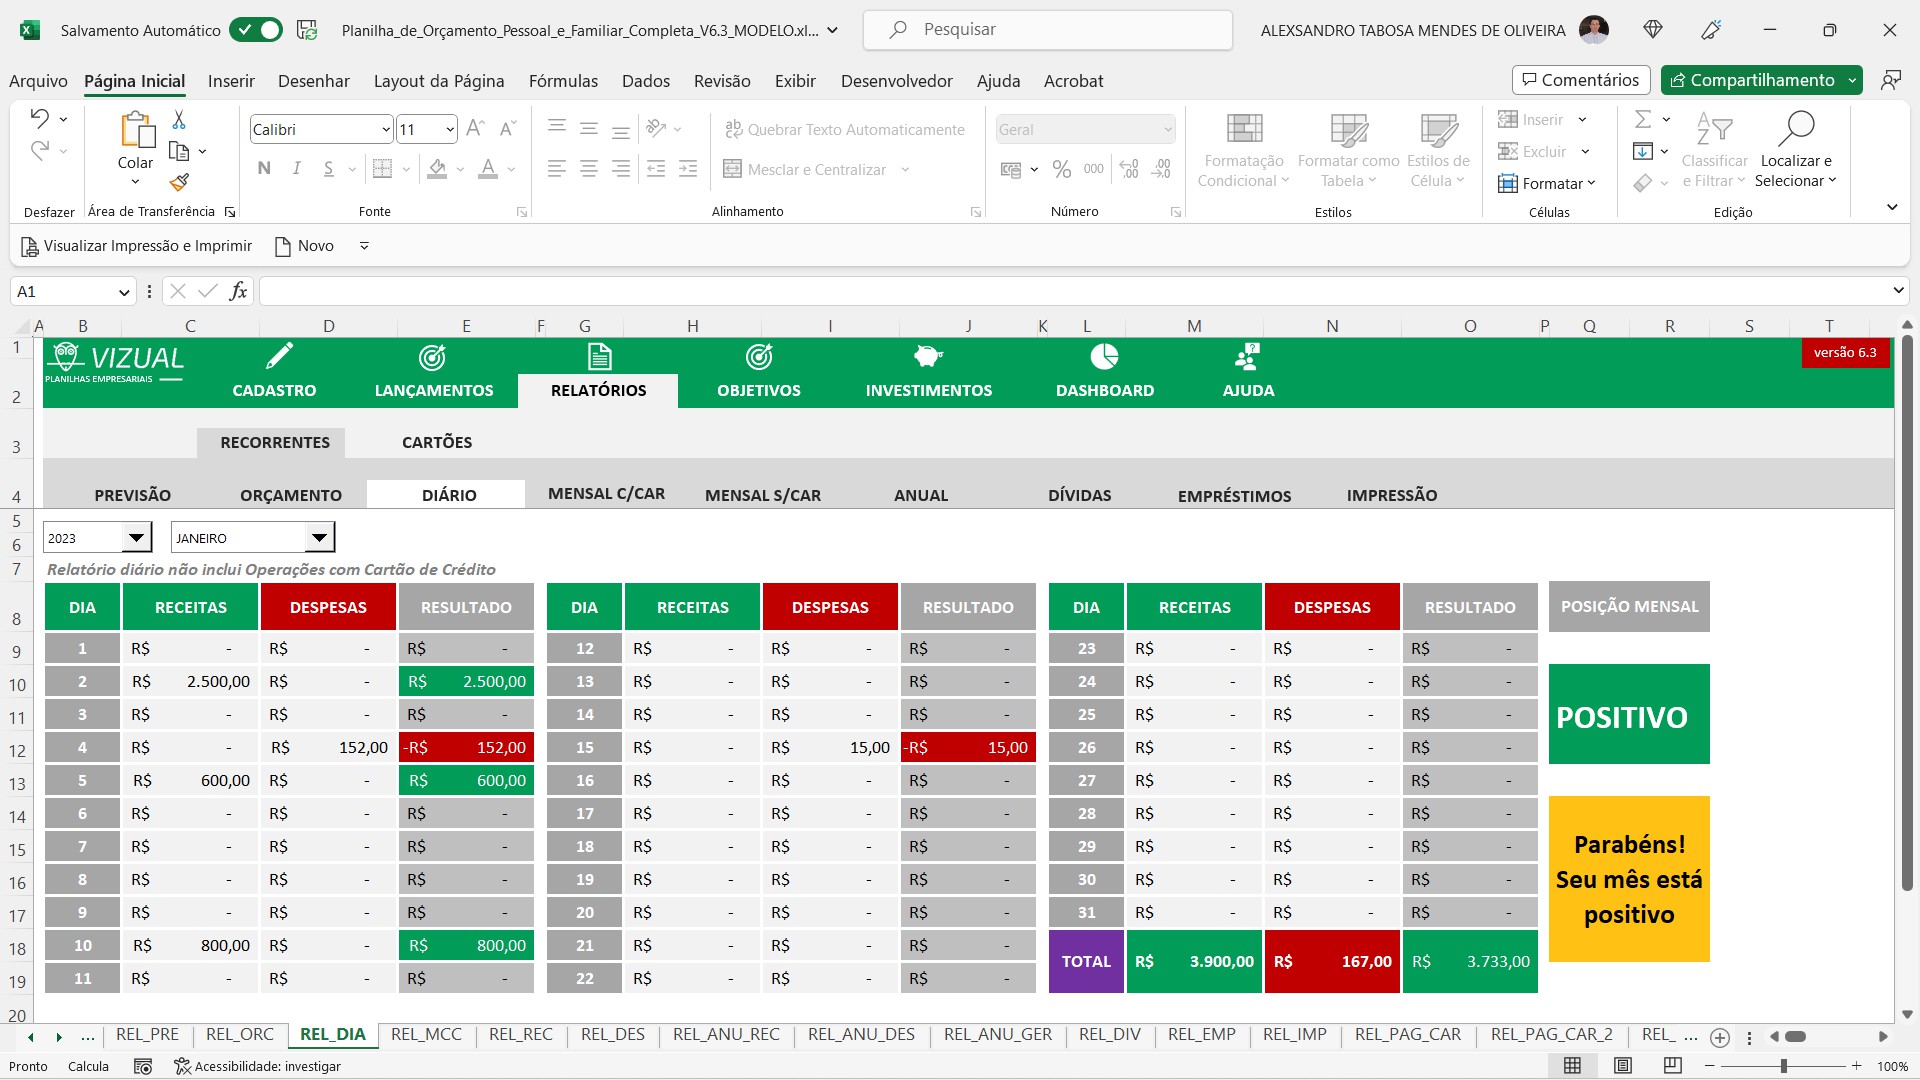Apply percent style from the Número group
1920x1080 pixels.
tap(1062, 169)
